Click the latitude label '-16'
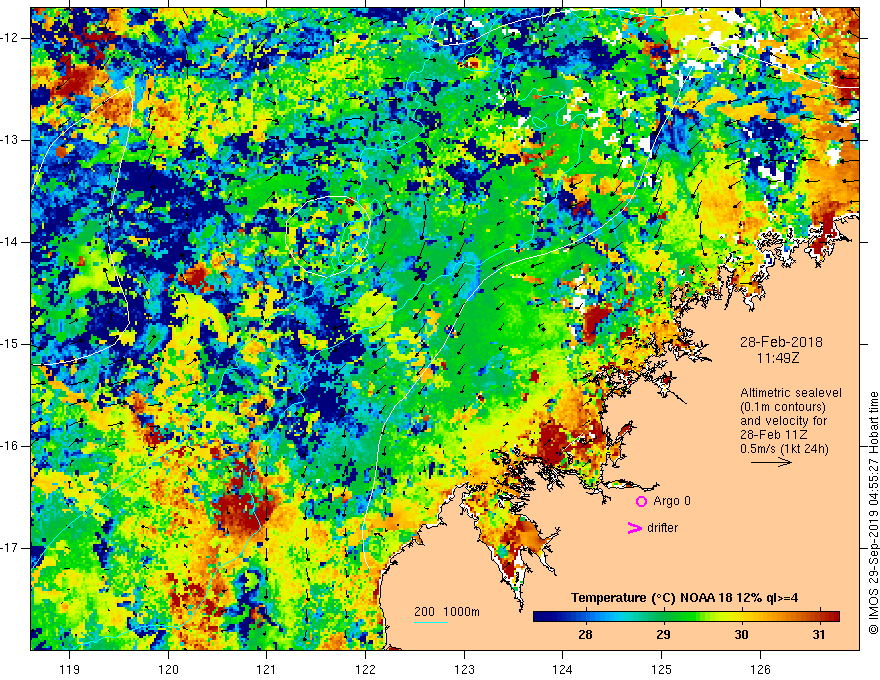 point(10,447)
